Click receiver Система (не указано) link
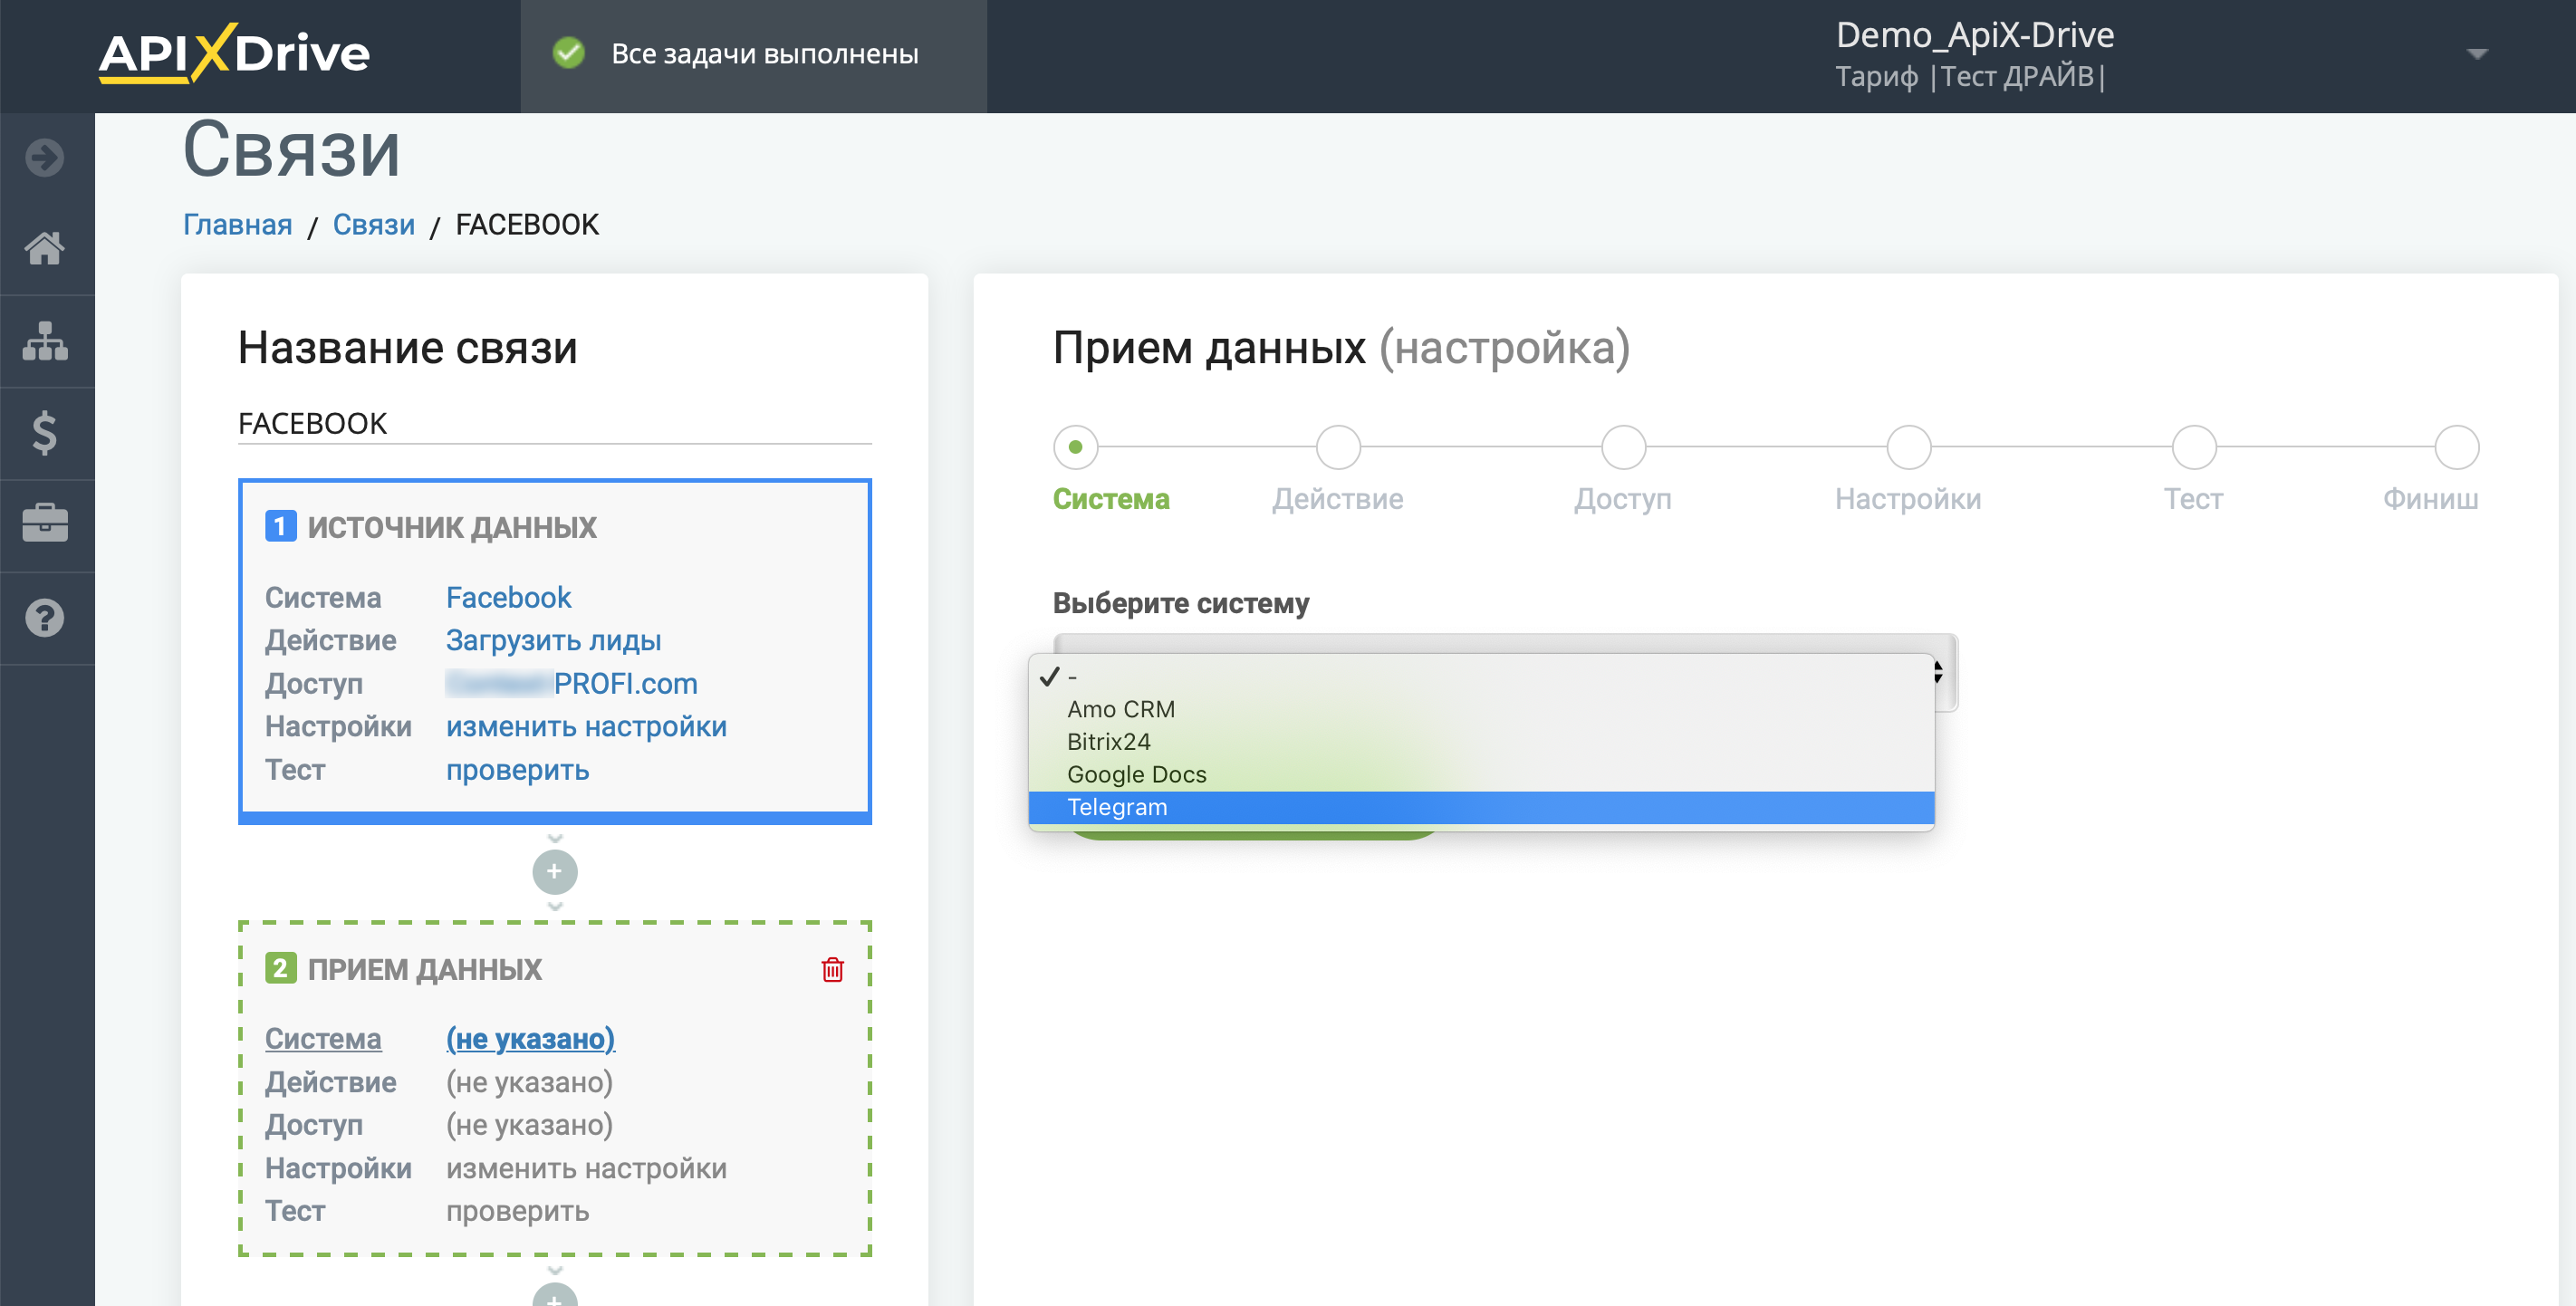This screenshot has width=2576, height=1306. coord(530,1039)
